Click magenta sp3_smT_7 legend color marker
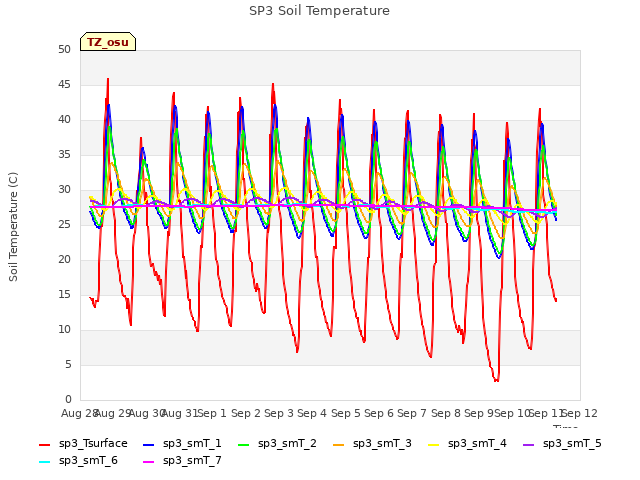 [149, 462]
